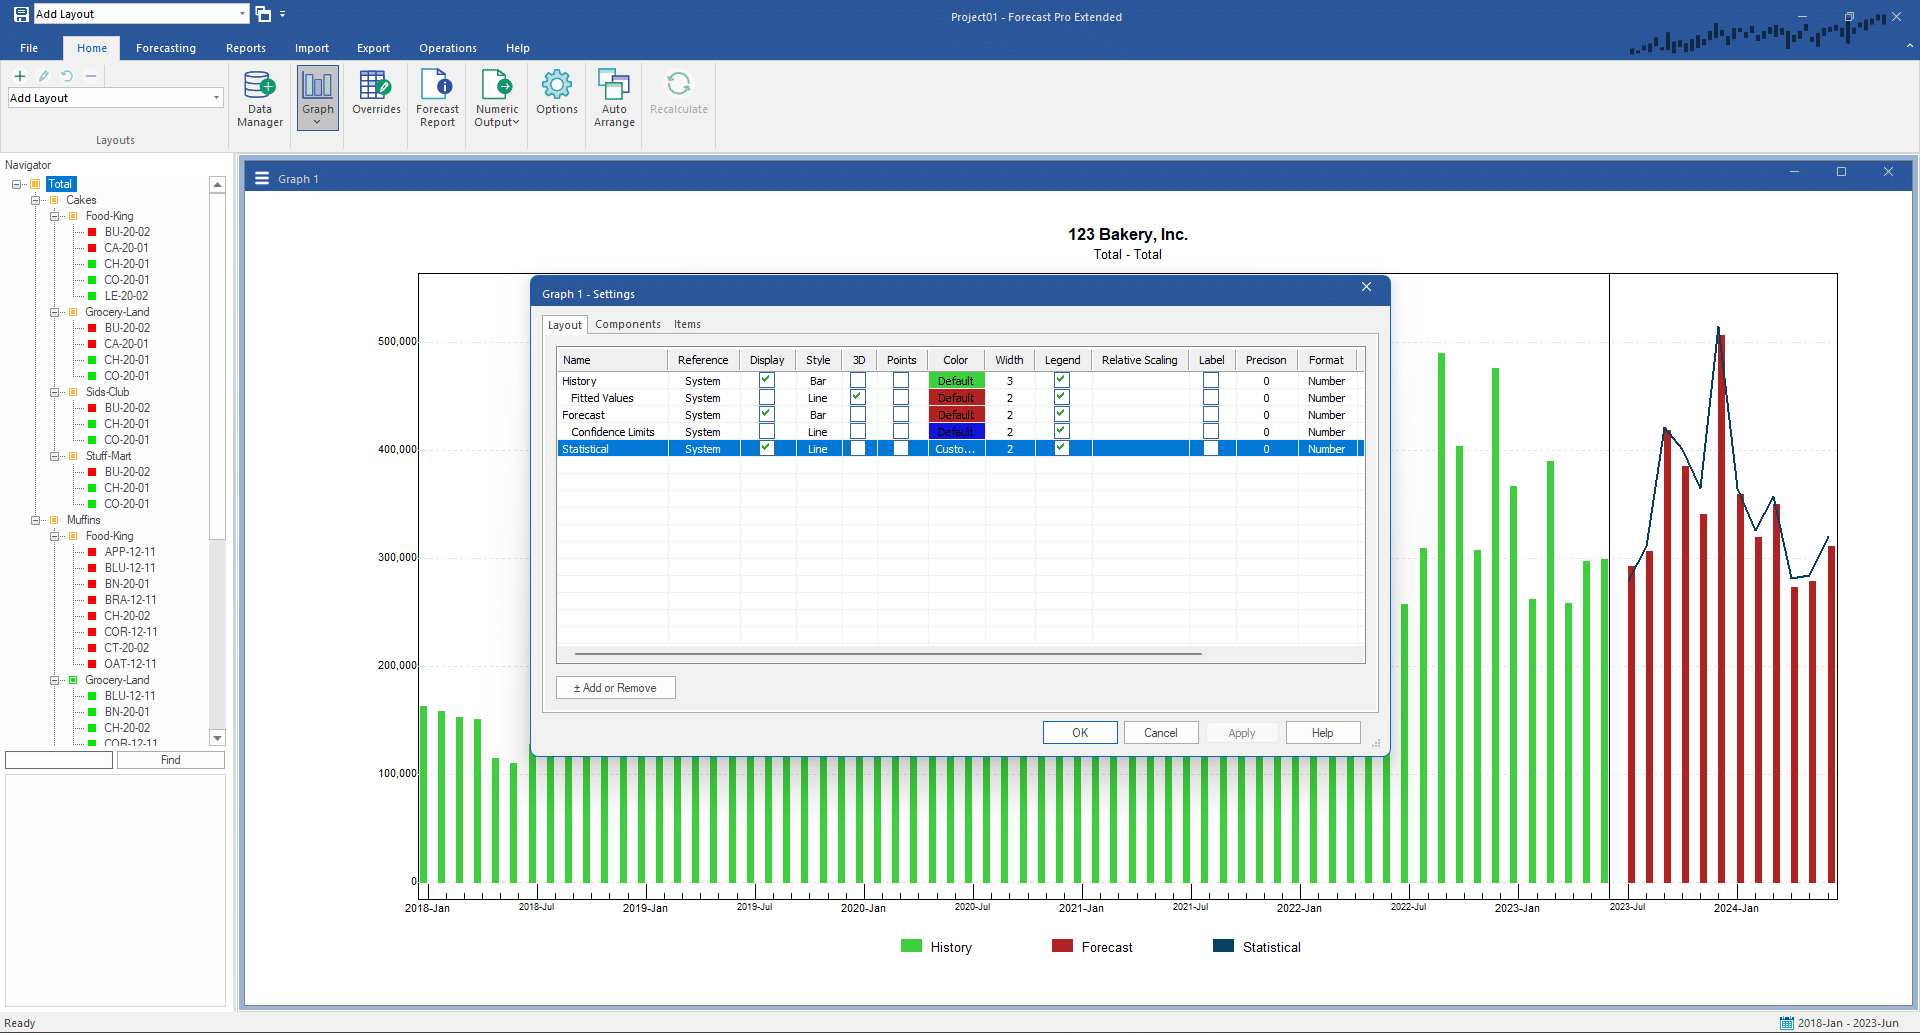Click the Add or Remove button
The width and height of the screenshot is (1920, 1033).
(x=615, y=688)
